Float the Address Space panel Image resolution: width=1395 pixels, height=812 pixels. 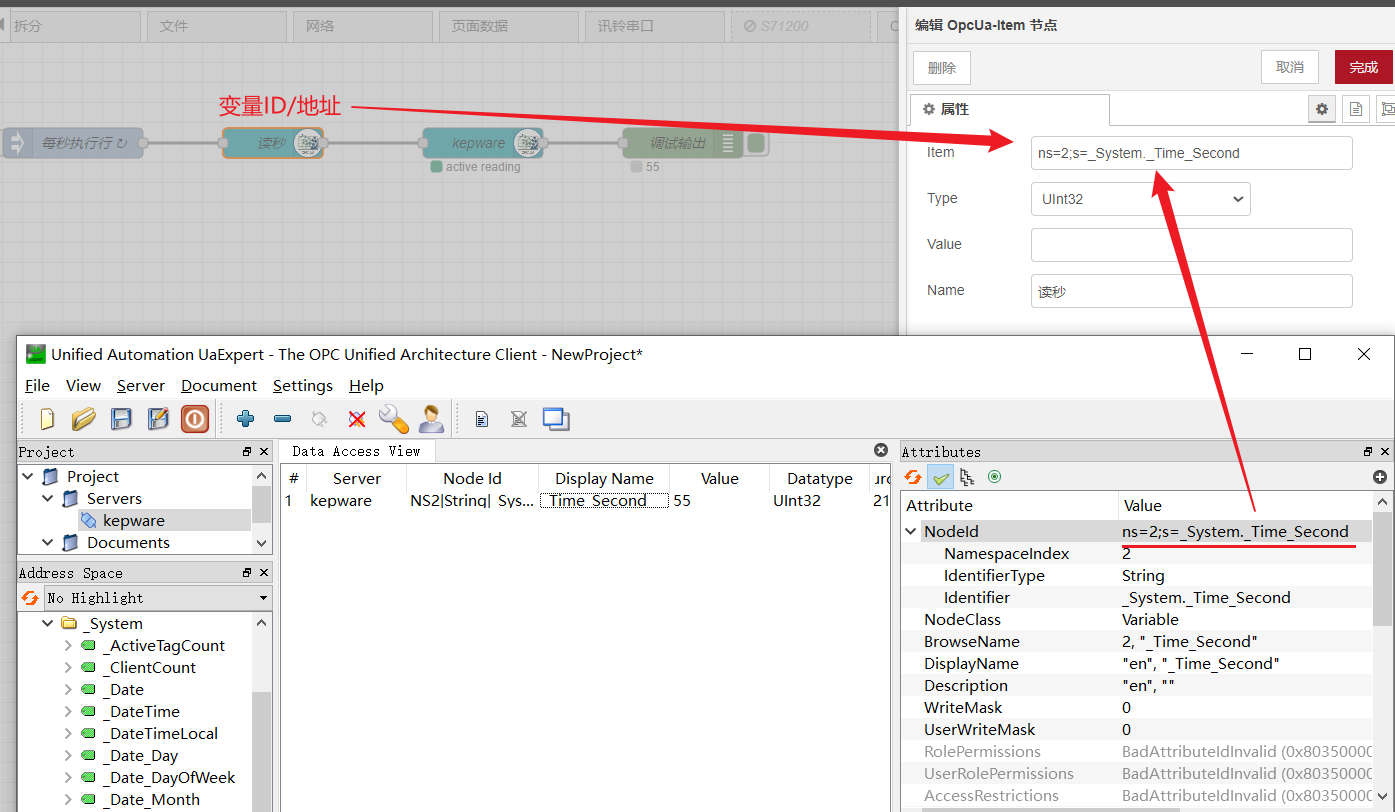247,573
